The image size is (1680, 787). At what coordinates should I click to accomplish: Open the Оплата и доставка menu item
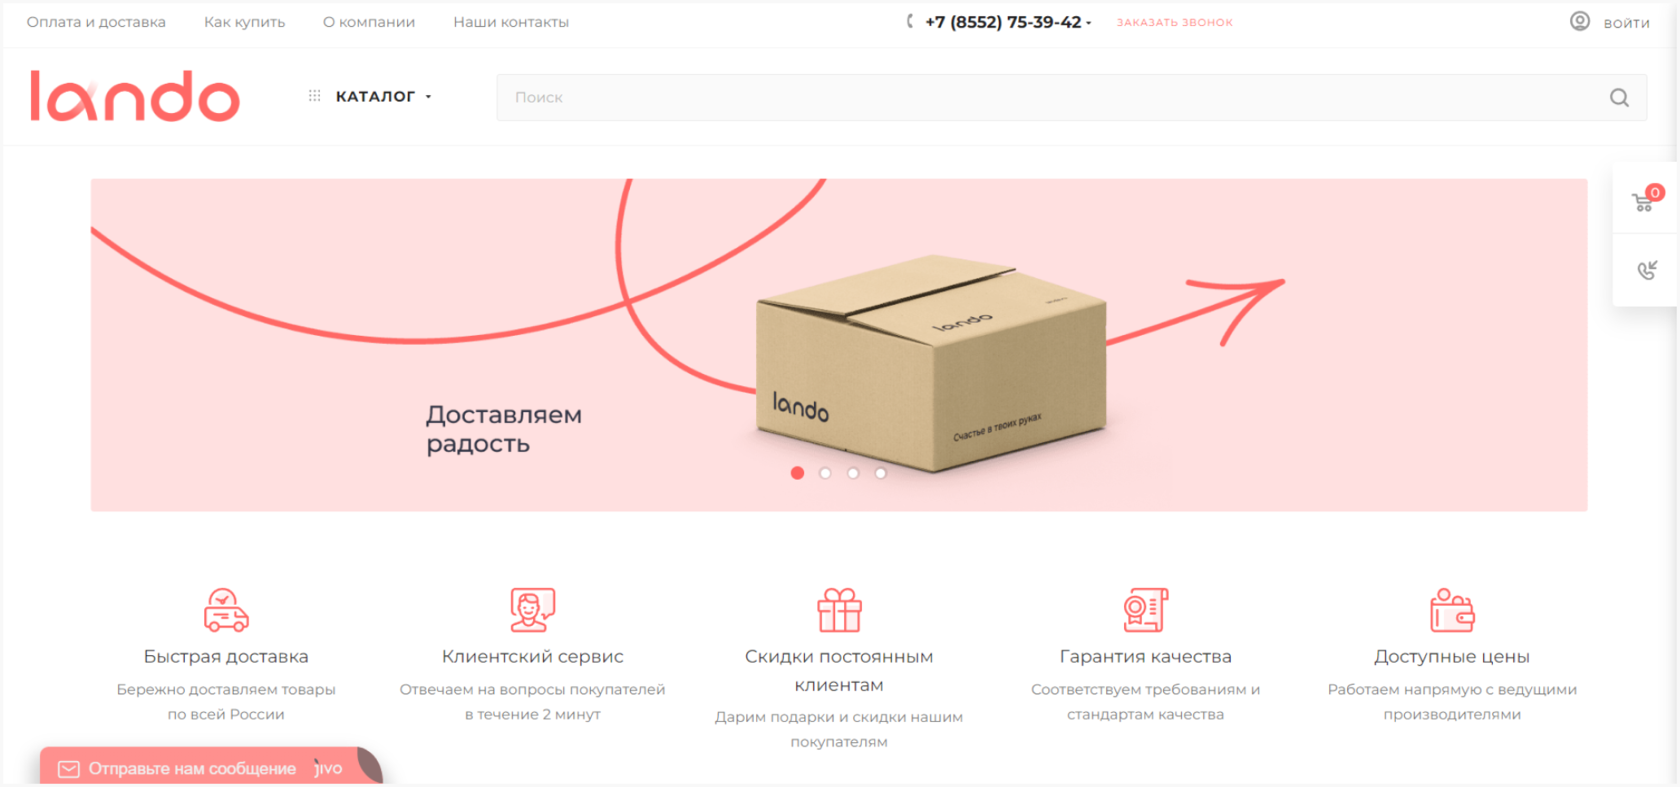tap(96, 22)
